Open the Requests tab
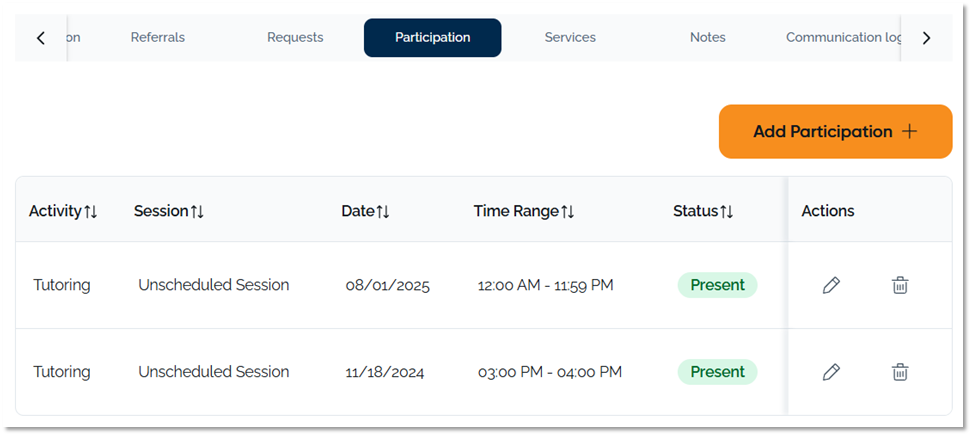This screenshot has width=972, height=436. (295, 38)
